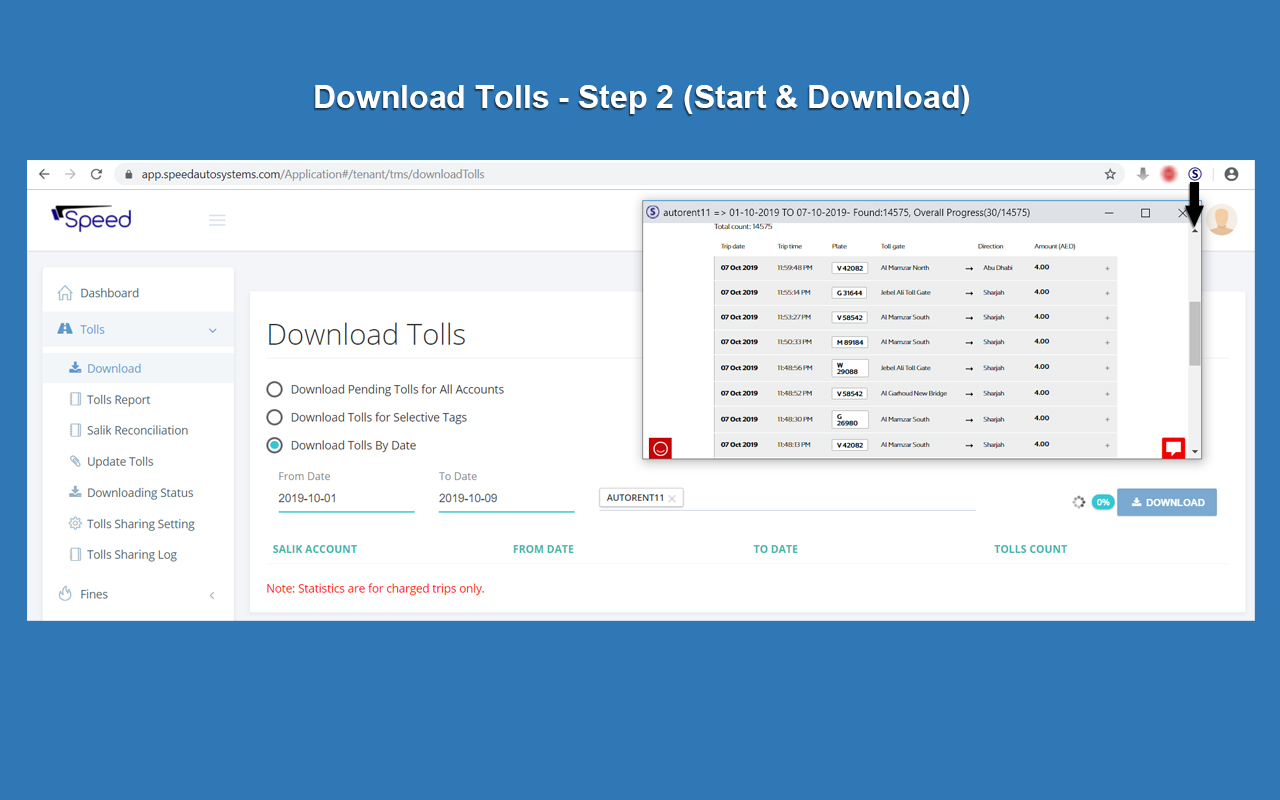The width and height of the screenshot is (1280, 800).
Task: Click the 0% progress badge
Action: click(x=1103, y=502)
